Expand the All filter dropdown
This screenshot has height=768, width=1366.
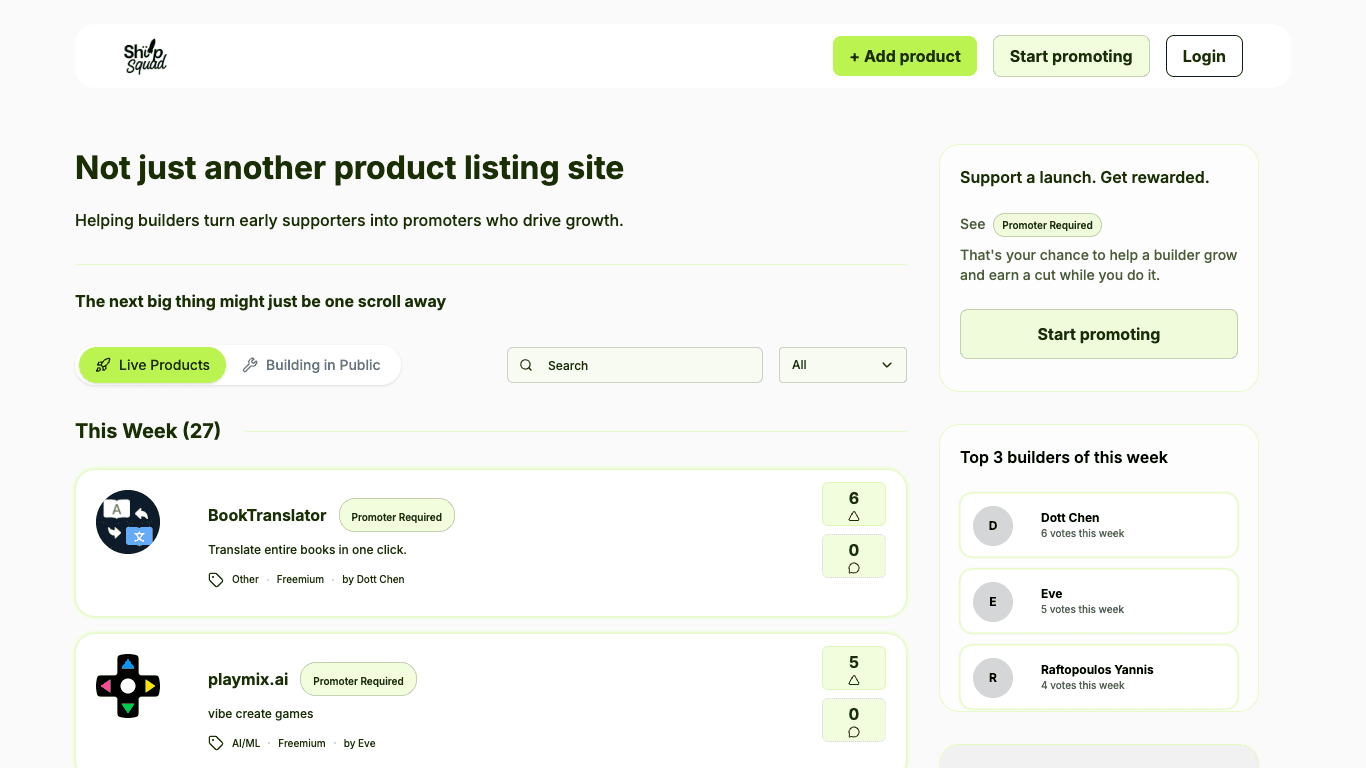click(x=842, y=365)
